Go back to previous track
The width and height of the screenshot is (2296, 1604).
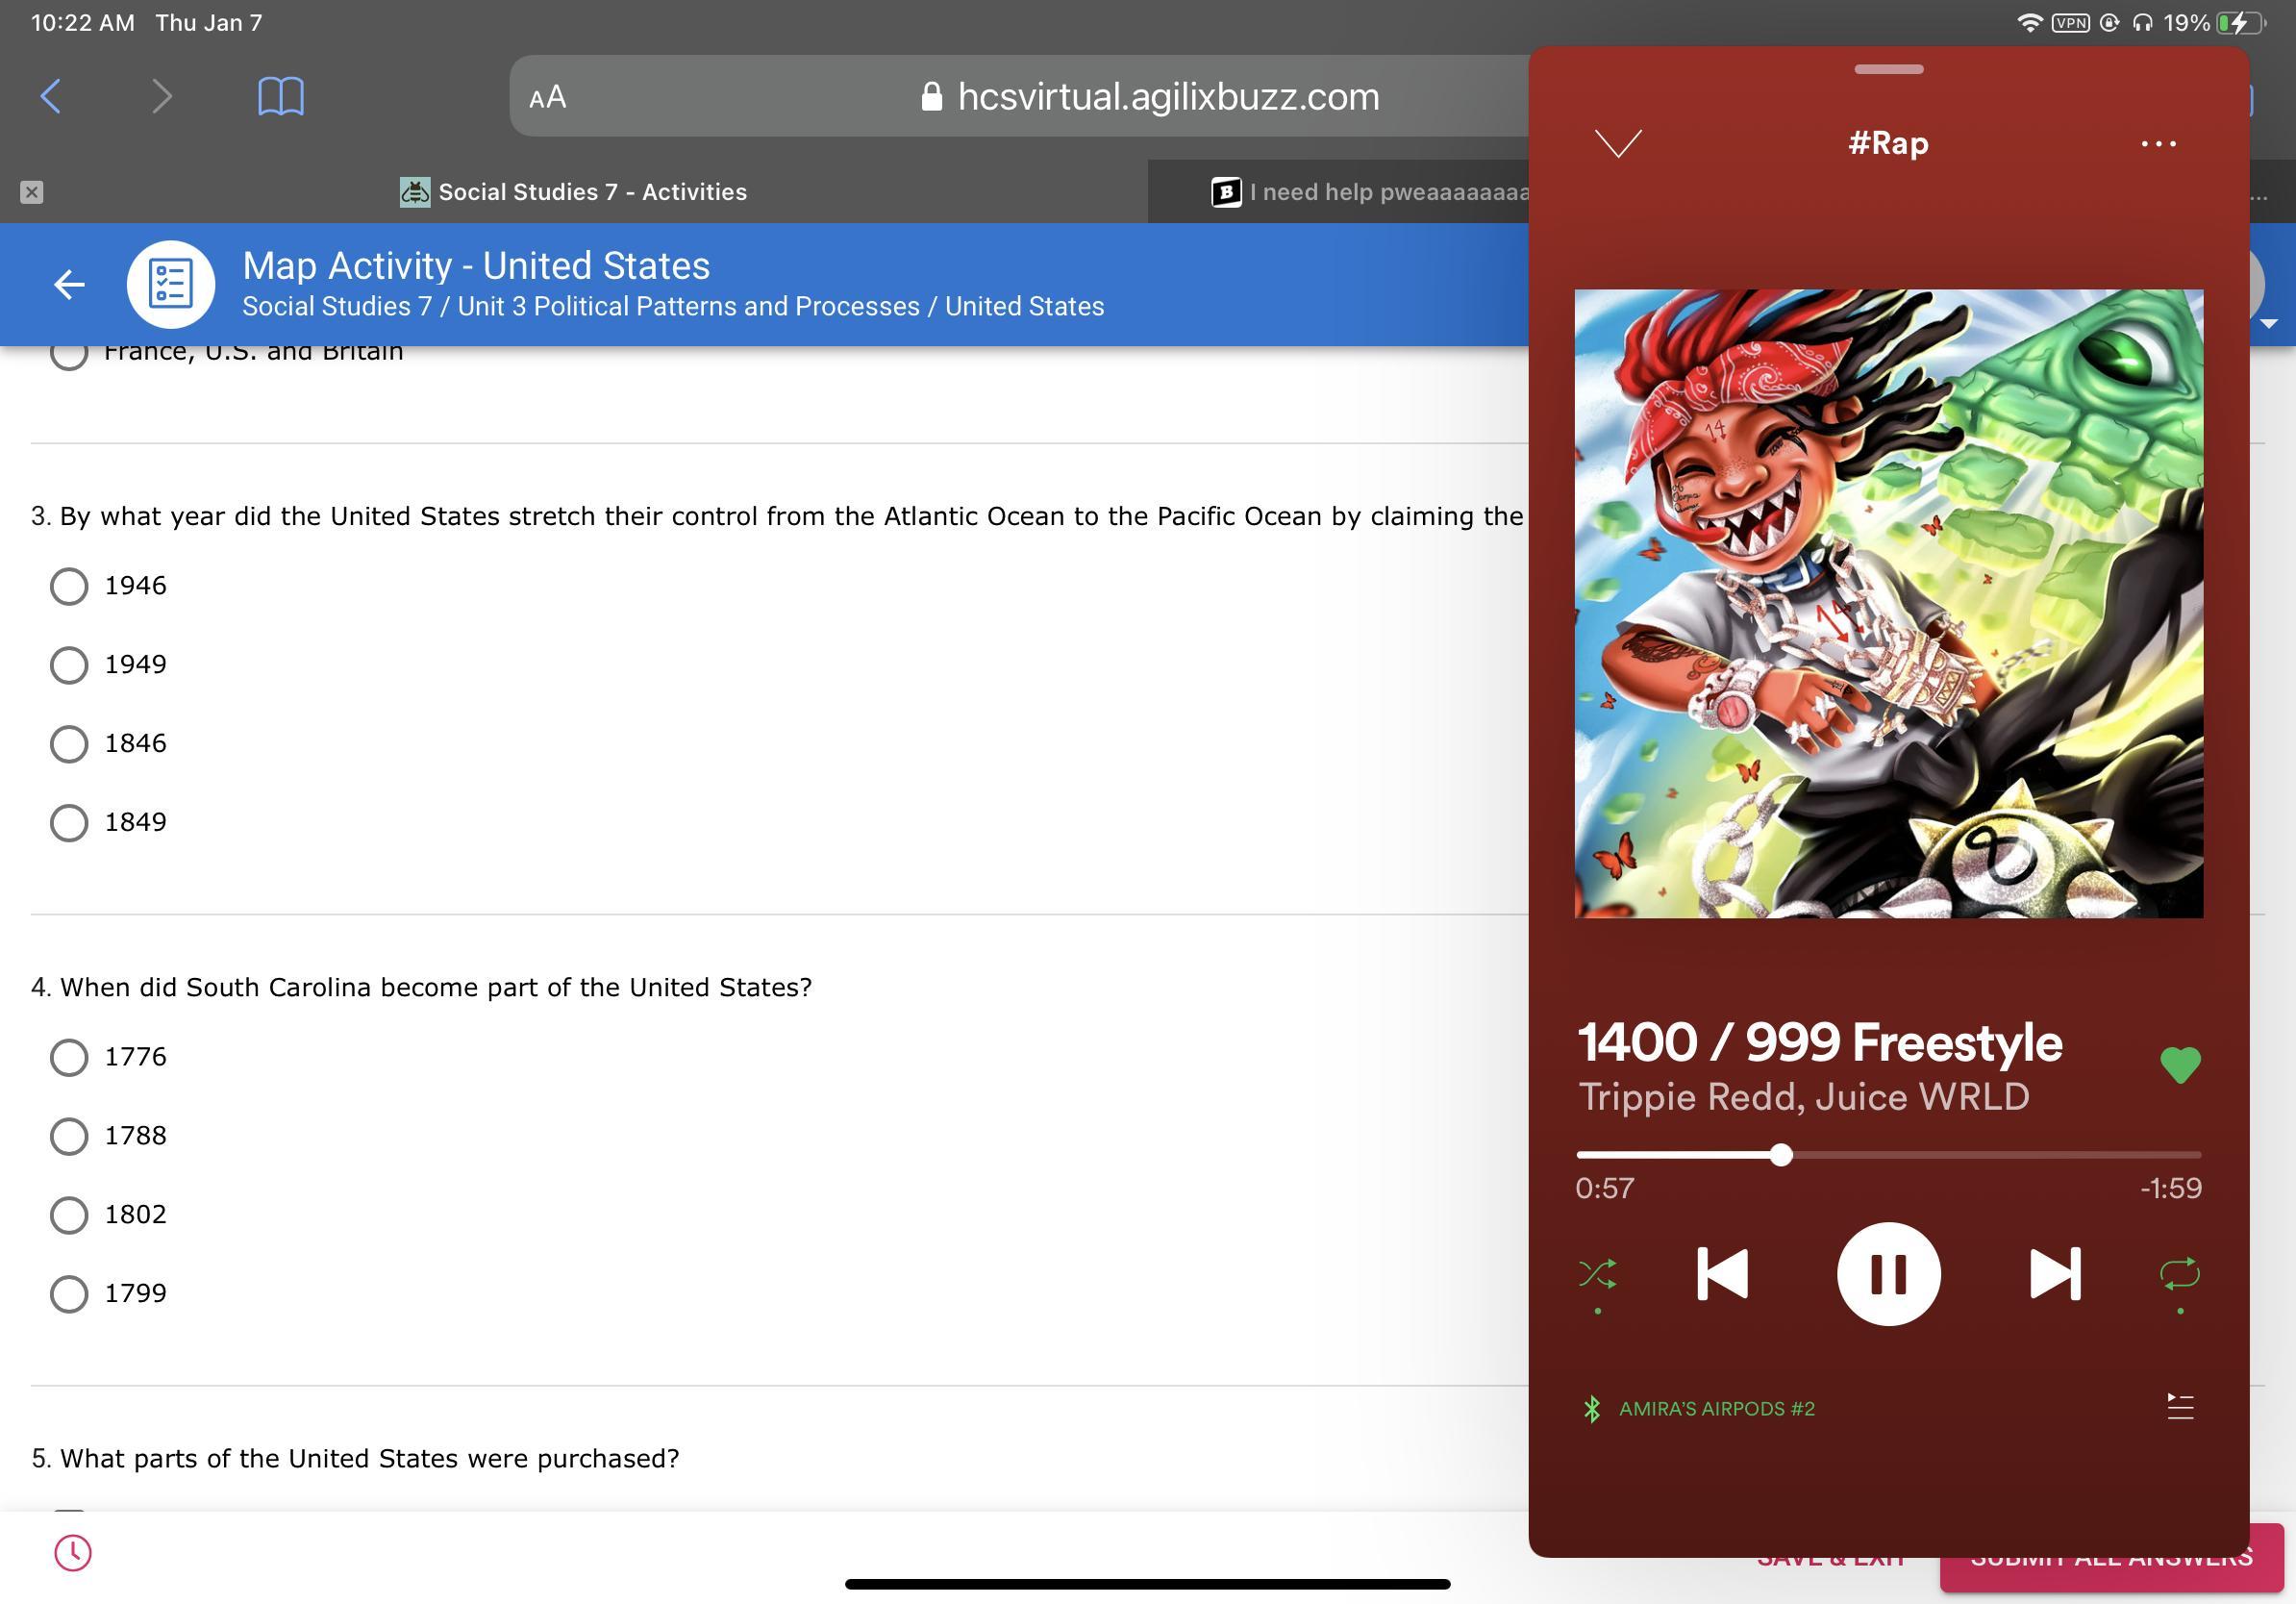tap(1722, 1273)
